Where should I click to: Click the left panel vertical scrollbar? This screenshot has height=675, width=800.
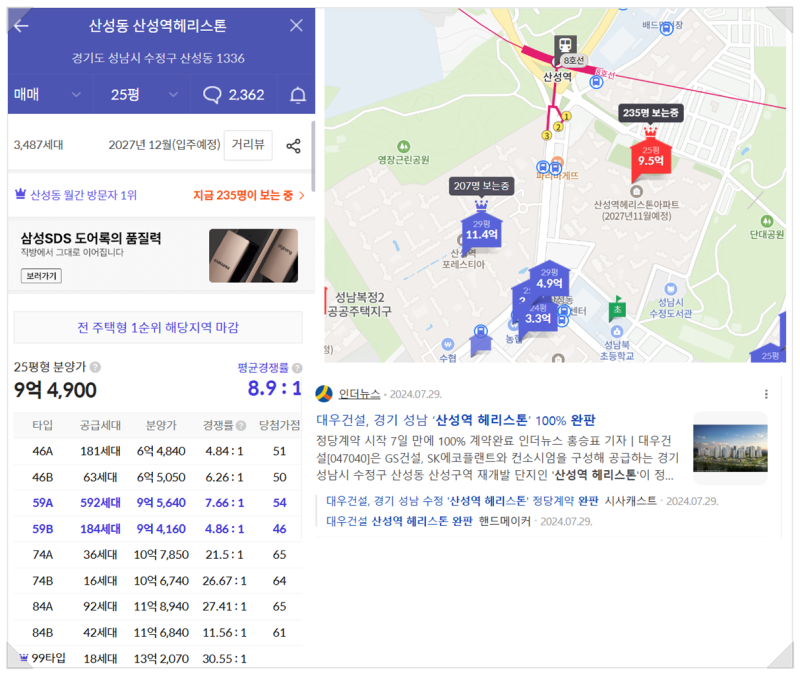point(313,156)
